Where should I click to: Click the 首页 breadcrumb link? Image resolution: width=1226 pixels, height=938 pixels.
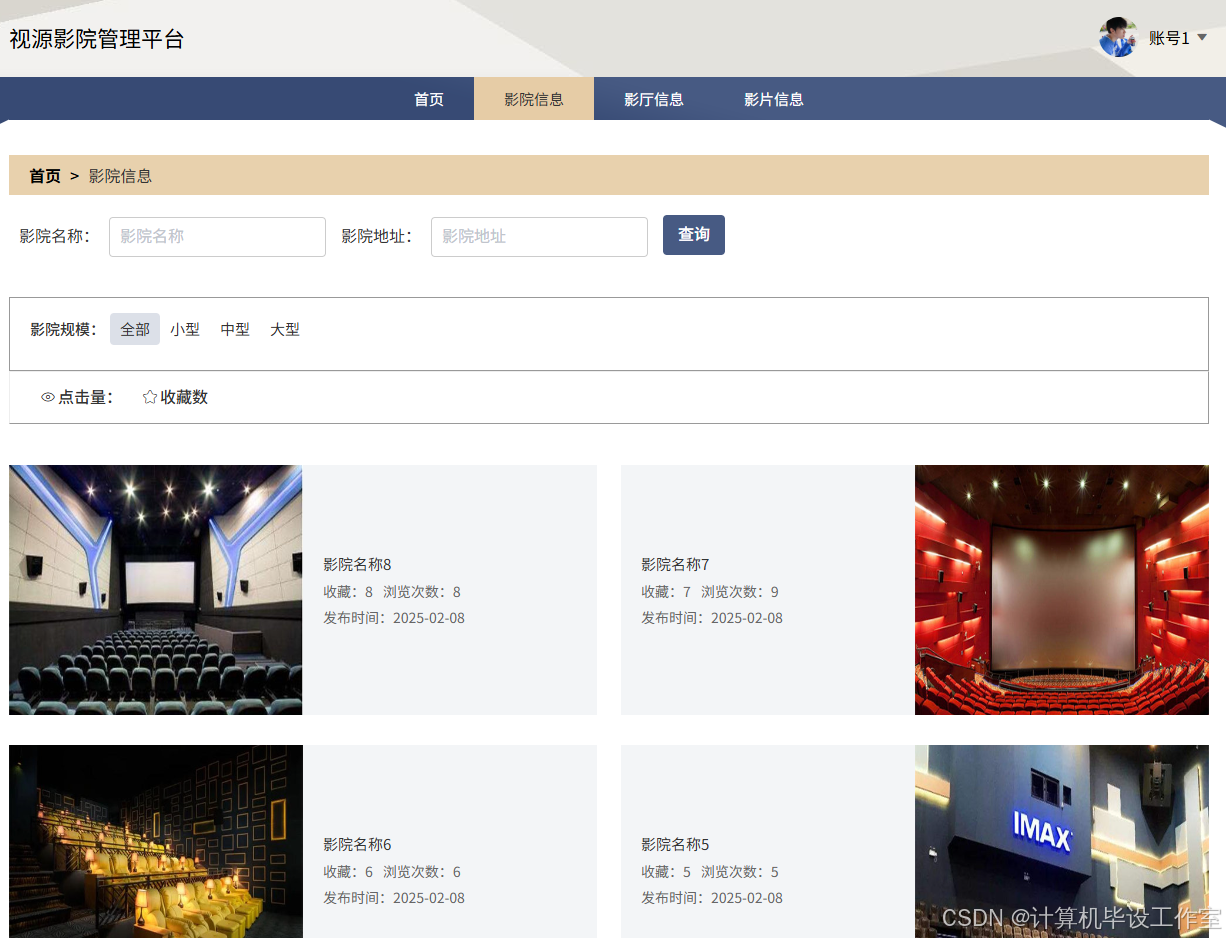[45, 176]
